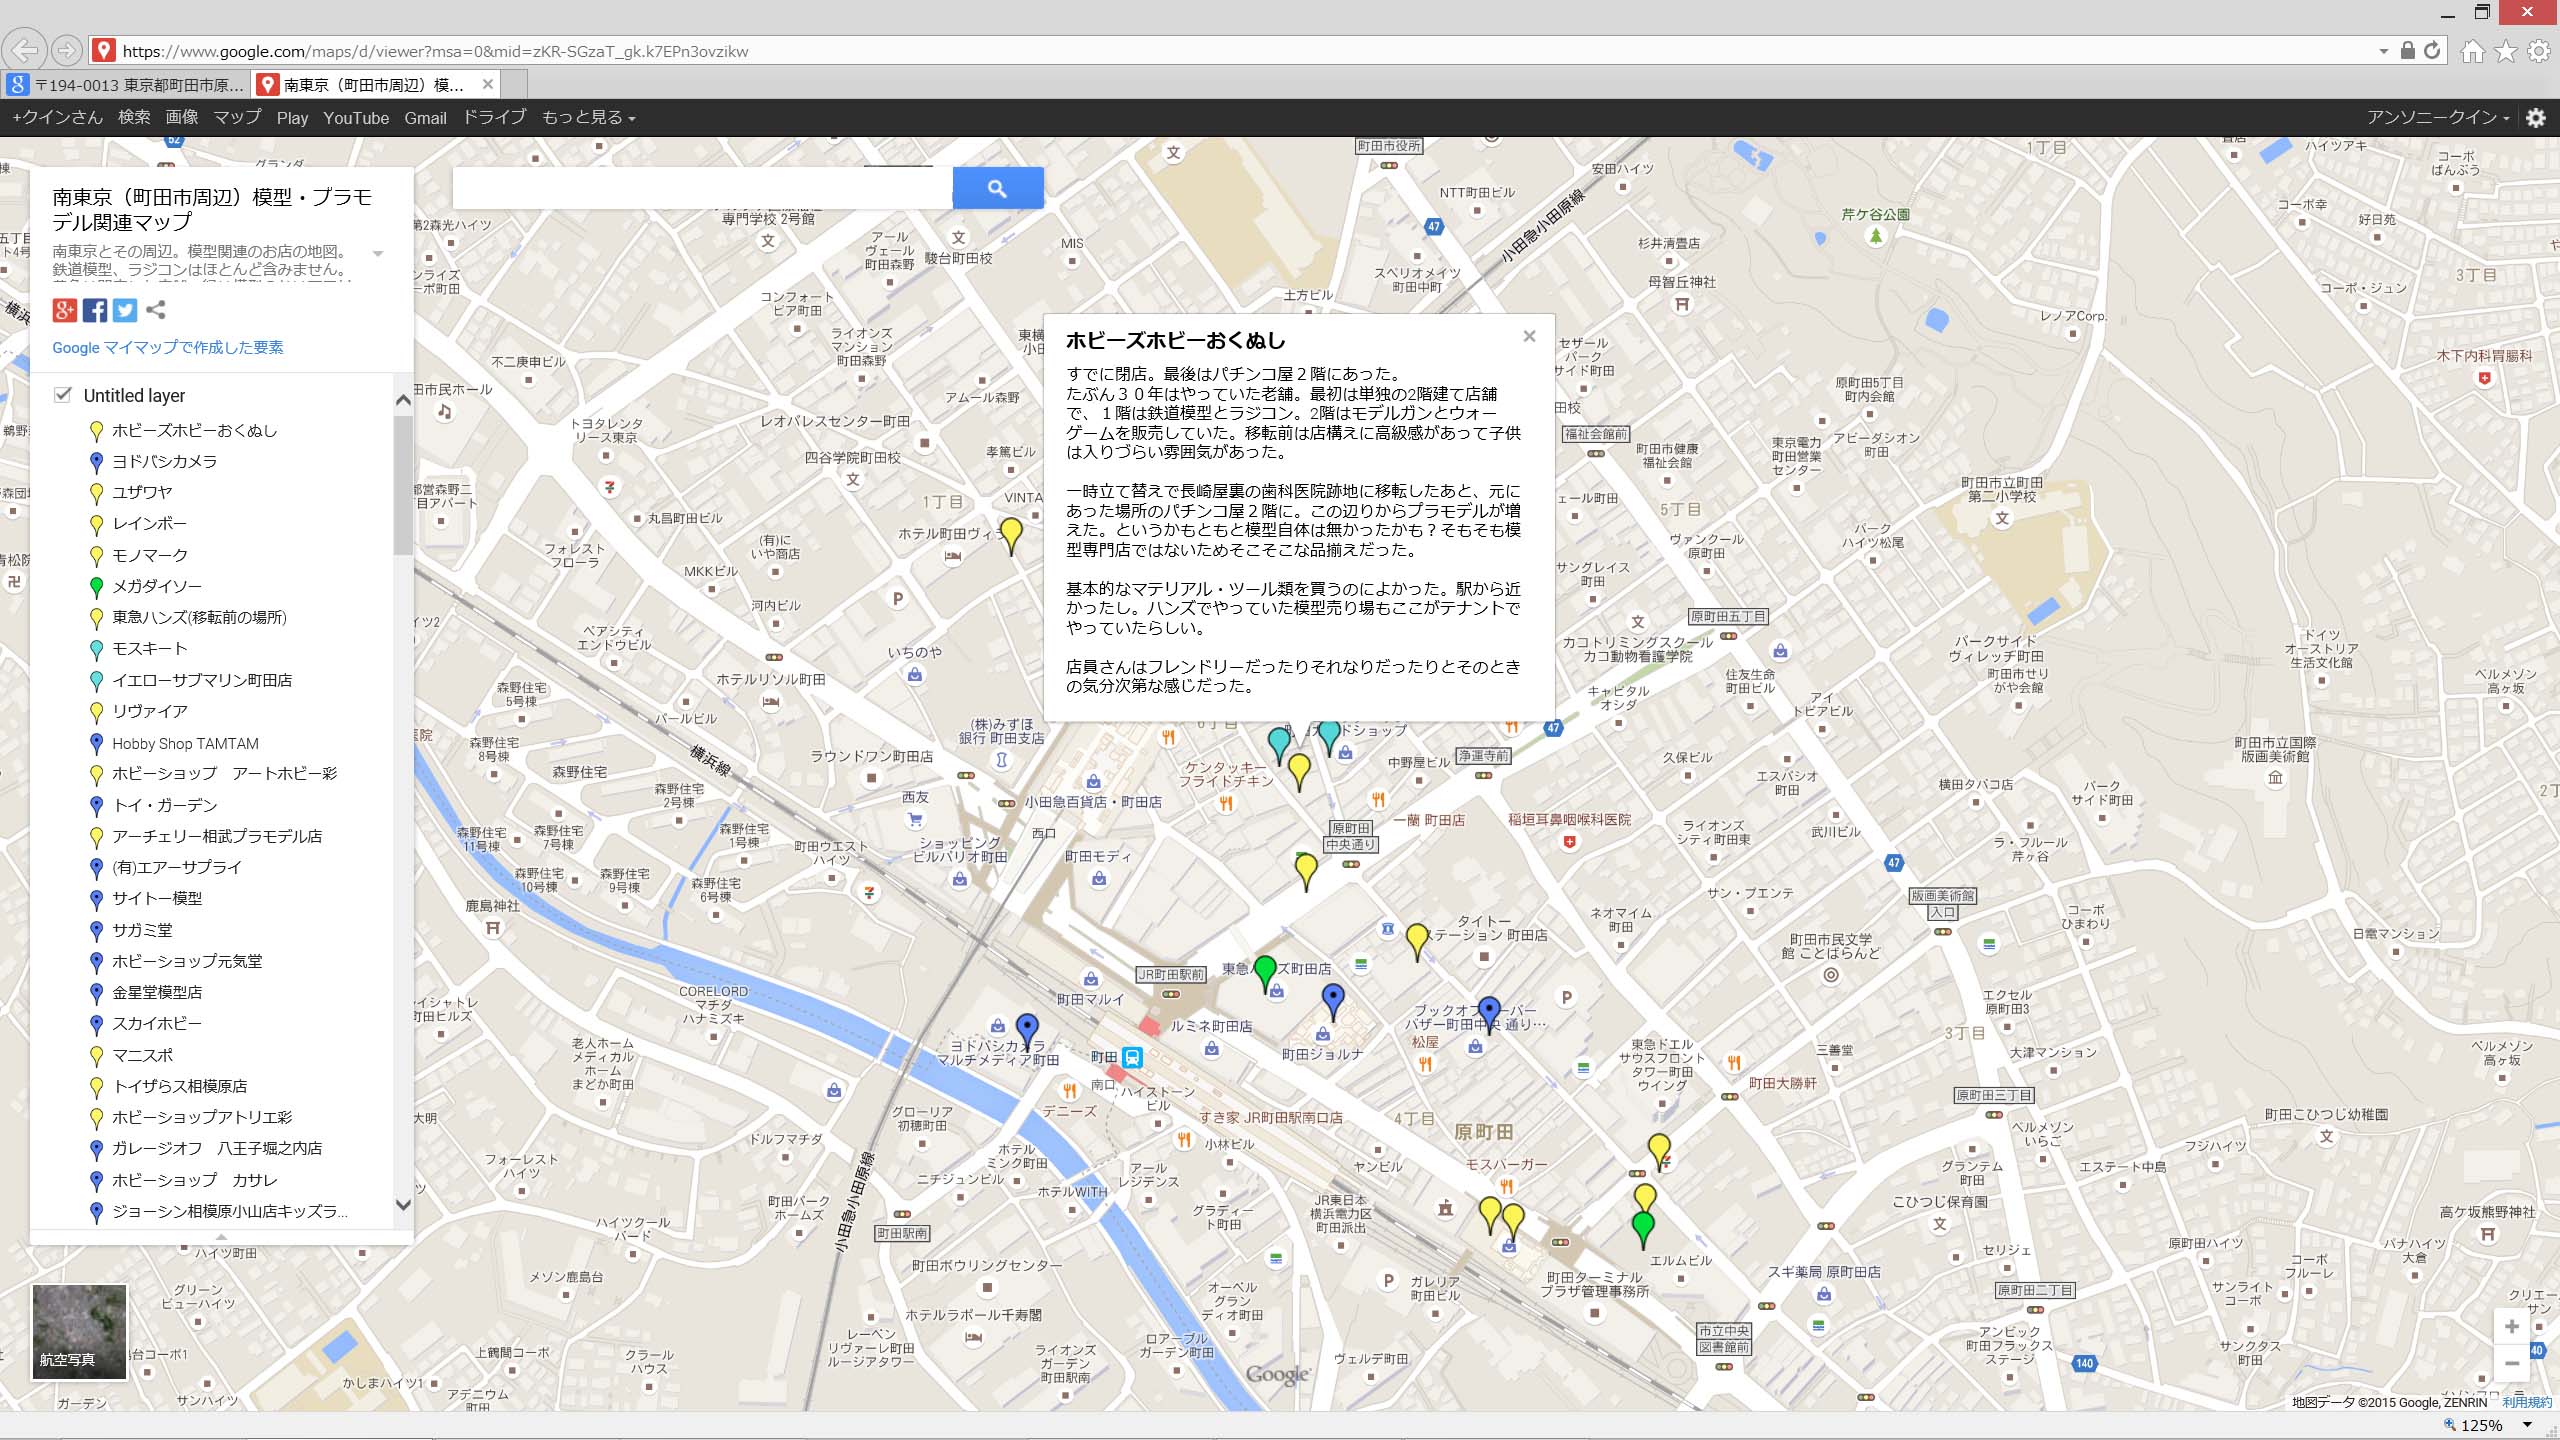Switch to 航空写真 satellite view thumbnail

79,1332
